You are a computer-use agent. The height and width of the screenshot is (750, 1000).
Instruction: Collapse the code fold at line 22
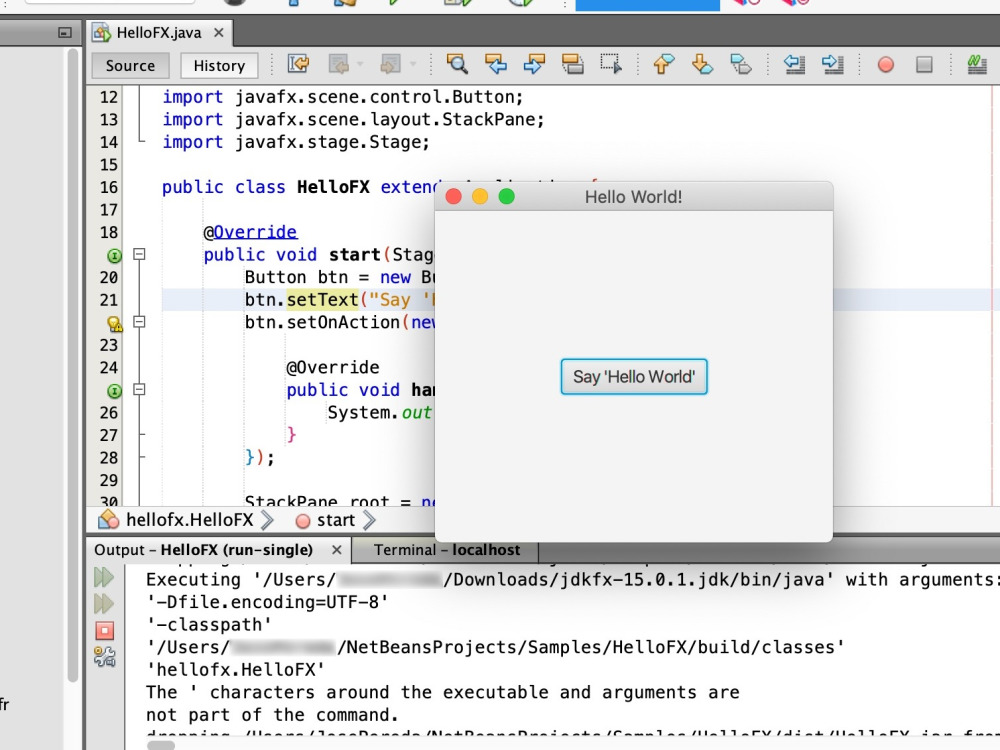click(x=139, y=321)
